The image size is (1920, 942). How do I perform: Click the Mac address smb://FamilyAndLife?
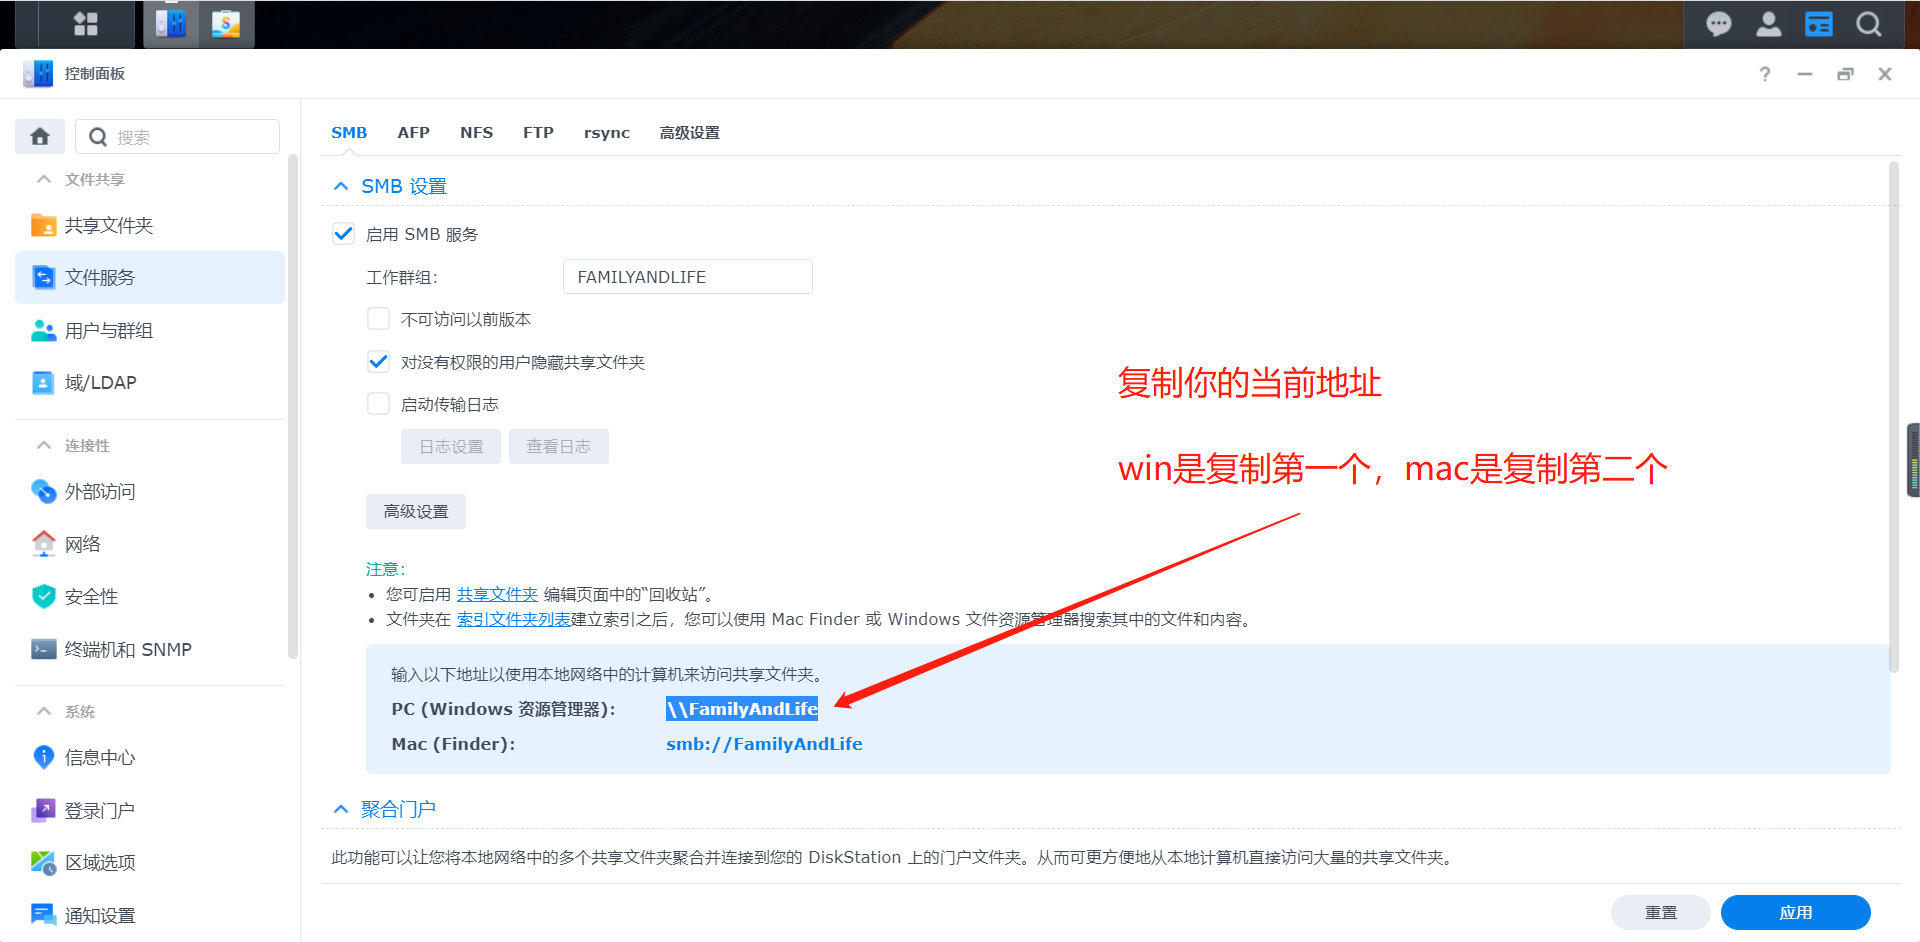(764, 744)
